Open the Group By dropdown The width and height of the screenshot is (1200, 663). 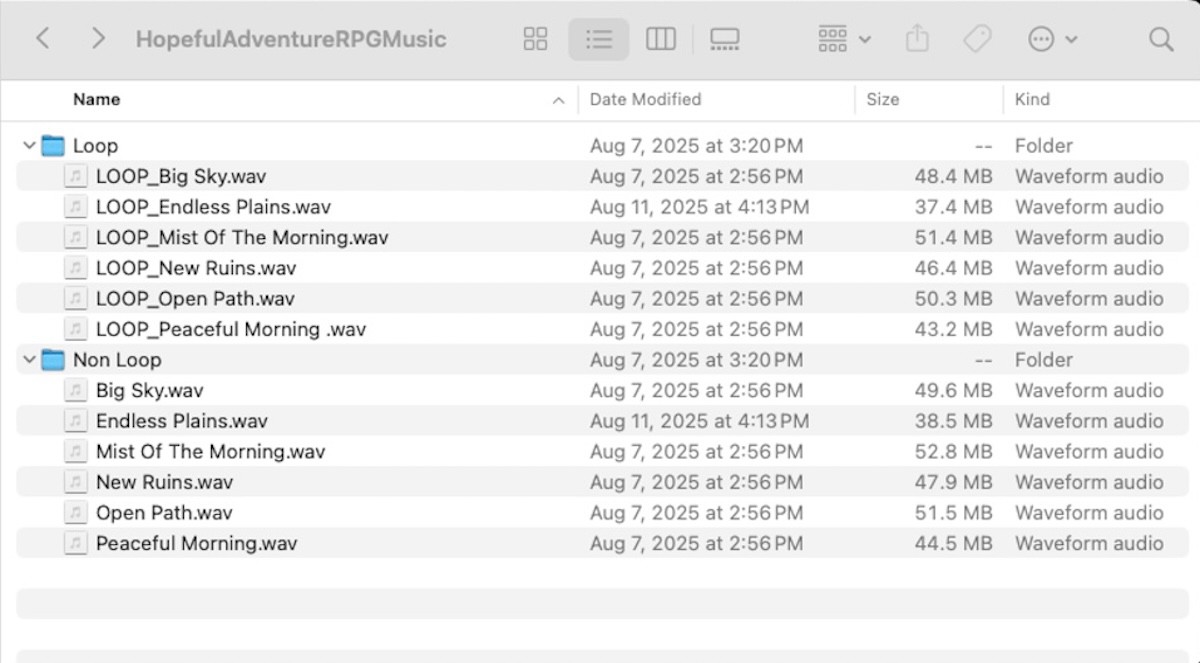point(844,39)
